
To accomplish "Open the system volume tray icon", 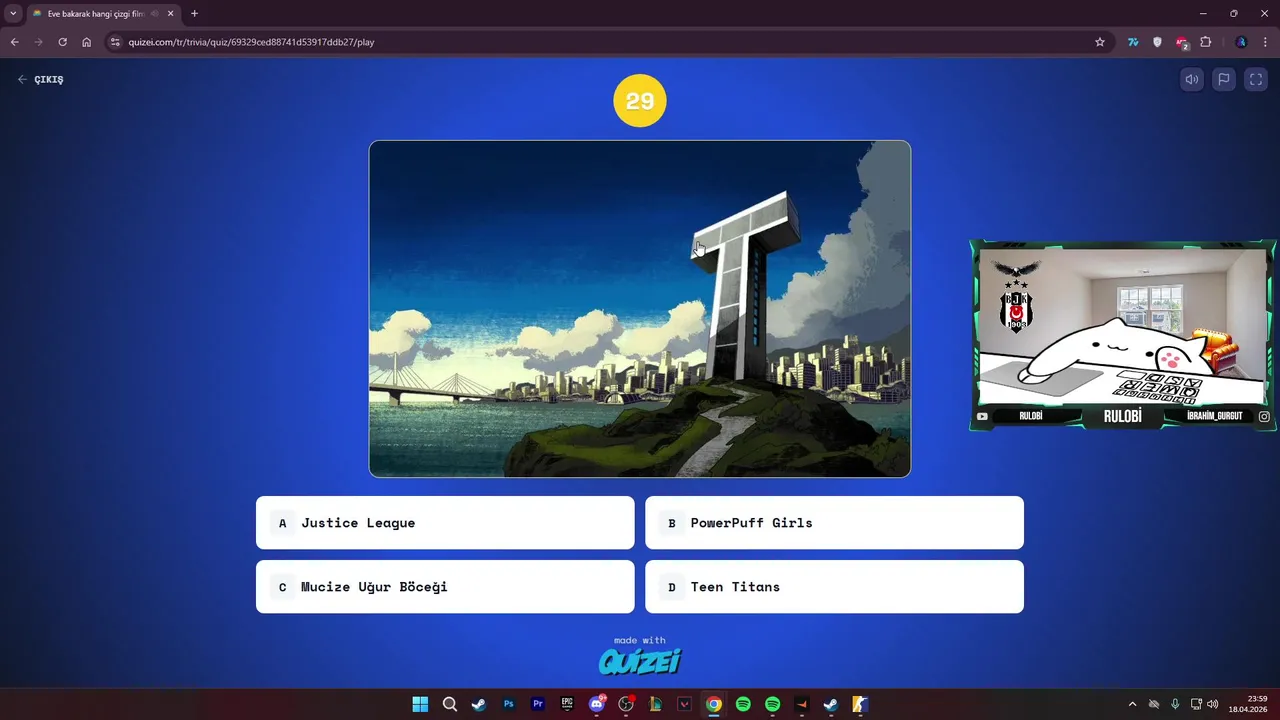I will (x=1213, y=704).
